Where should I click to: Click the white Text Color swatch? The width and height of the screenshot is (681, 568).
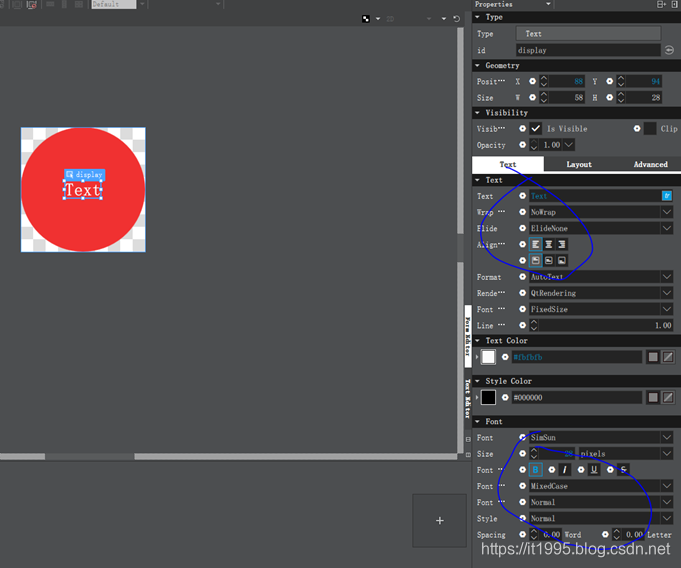pyautogui.click(x=488, y=357)
